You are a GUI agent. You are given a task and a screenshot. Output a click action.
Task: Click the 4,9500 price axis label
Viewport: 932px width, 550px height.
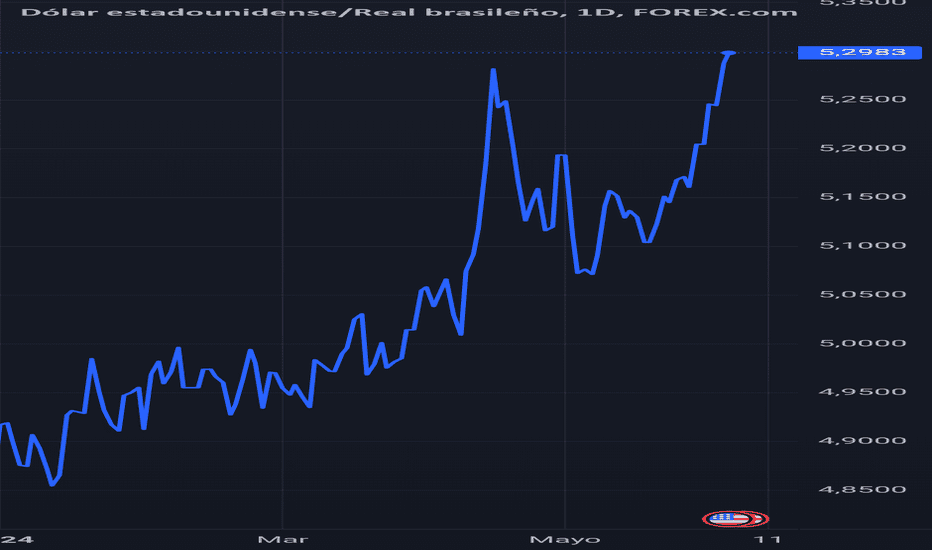click(x=862, y=392)
